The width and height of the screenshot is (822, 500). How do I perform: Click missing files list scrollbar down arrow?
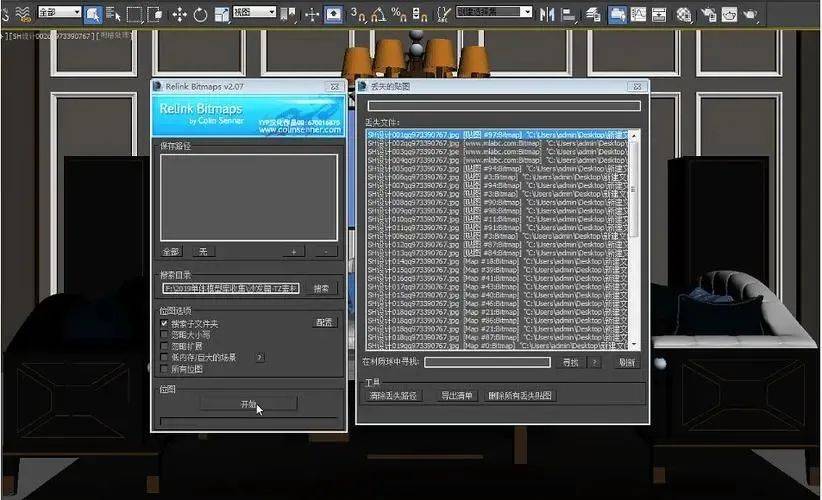[634, 345]
